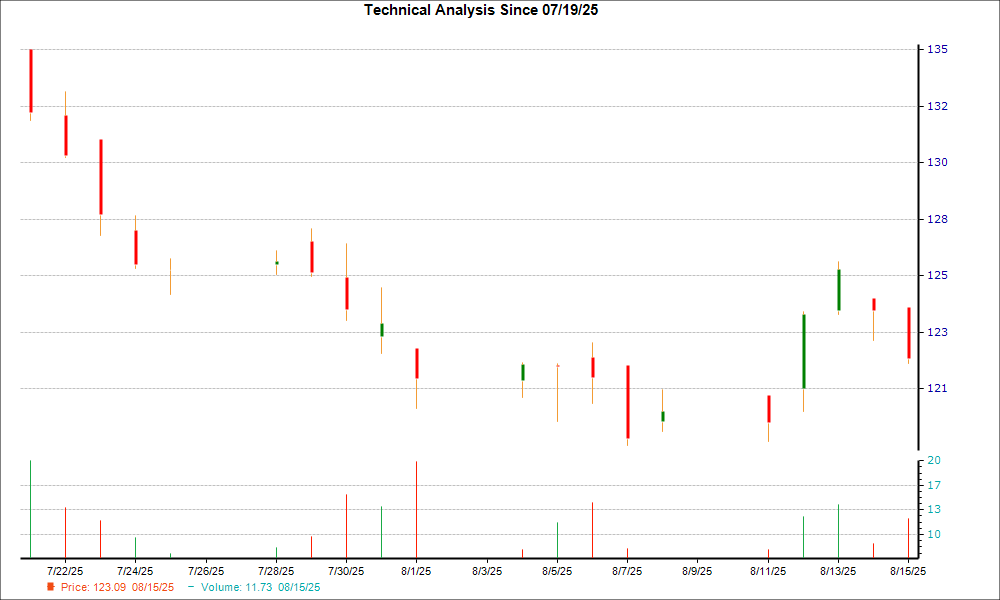Click the teal Volume legend dash icon

coord(191,587)
